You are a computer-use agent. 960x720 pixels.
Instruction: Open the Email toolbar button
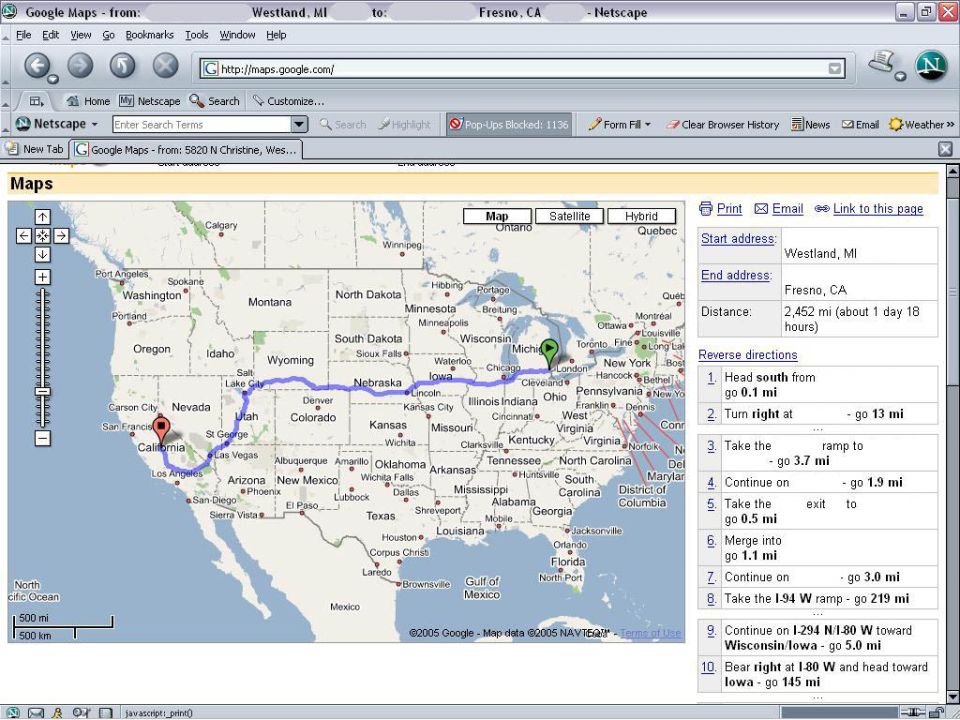point(860,124)
